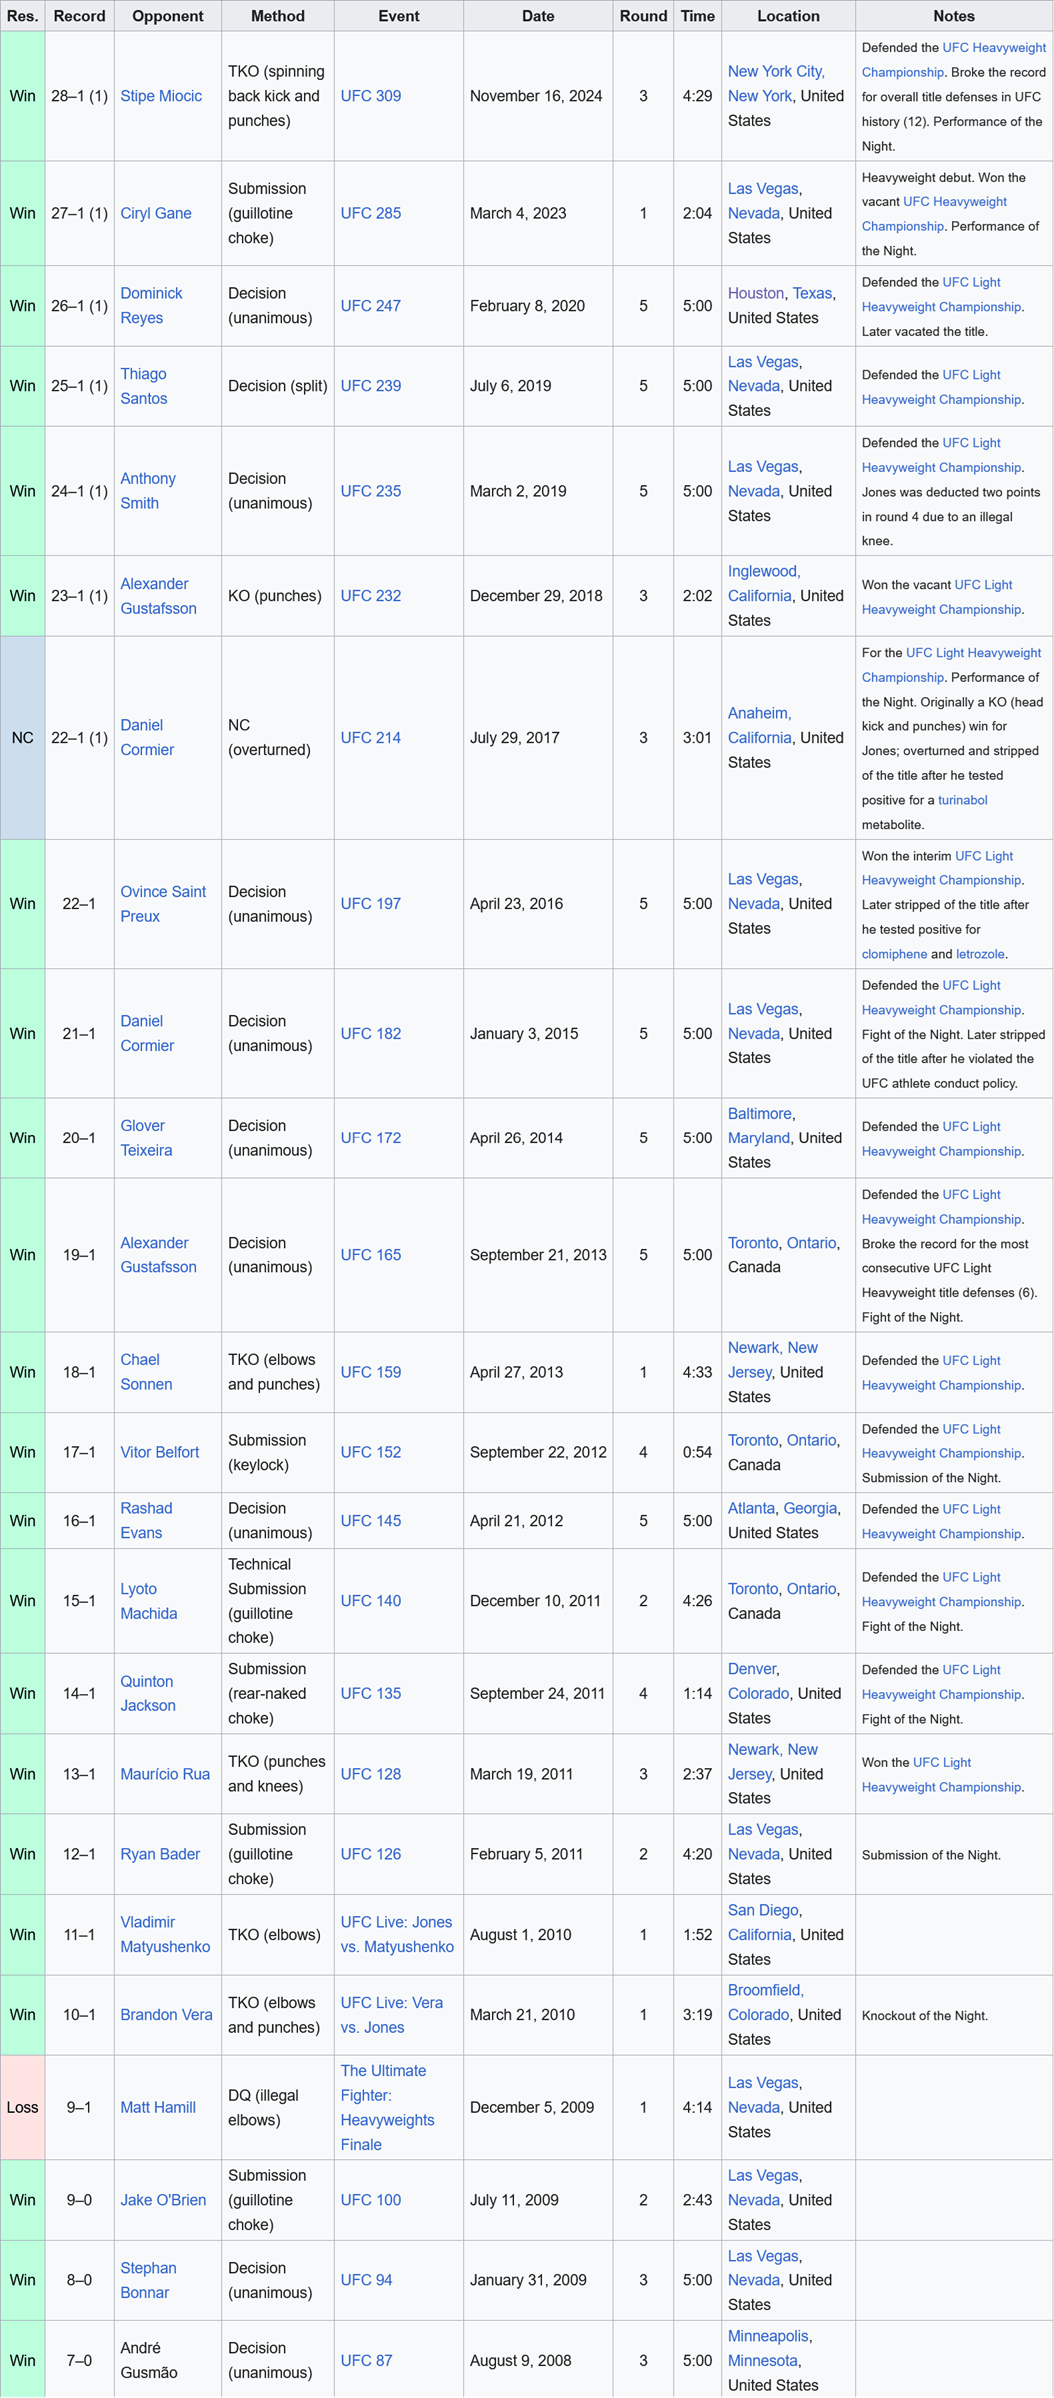Open the Matt Hamill link
Screen dimensions: 1054x2398
point(158,2107)
